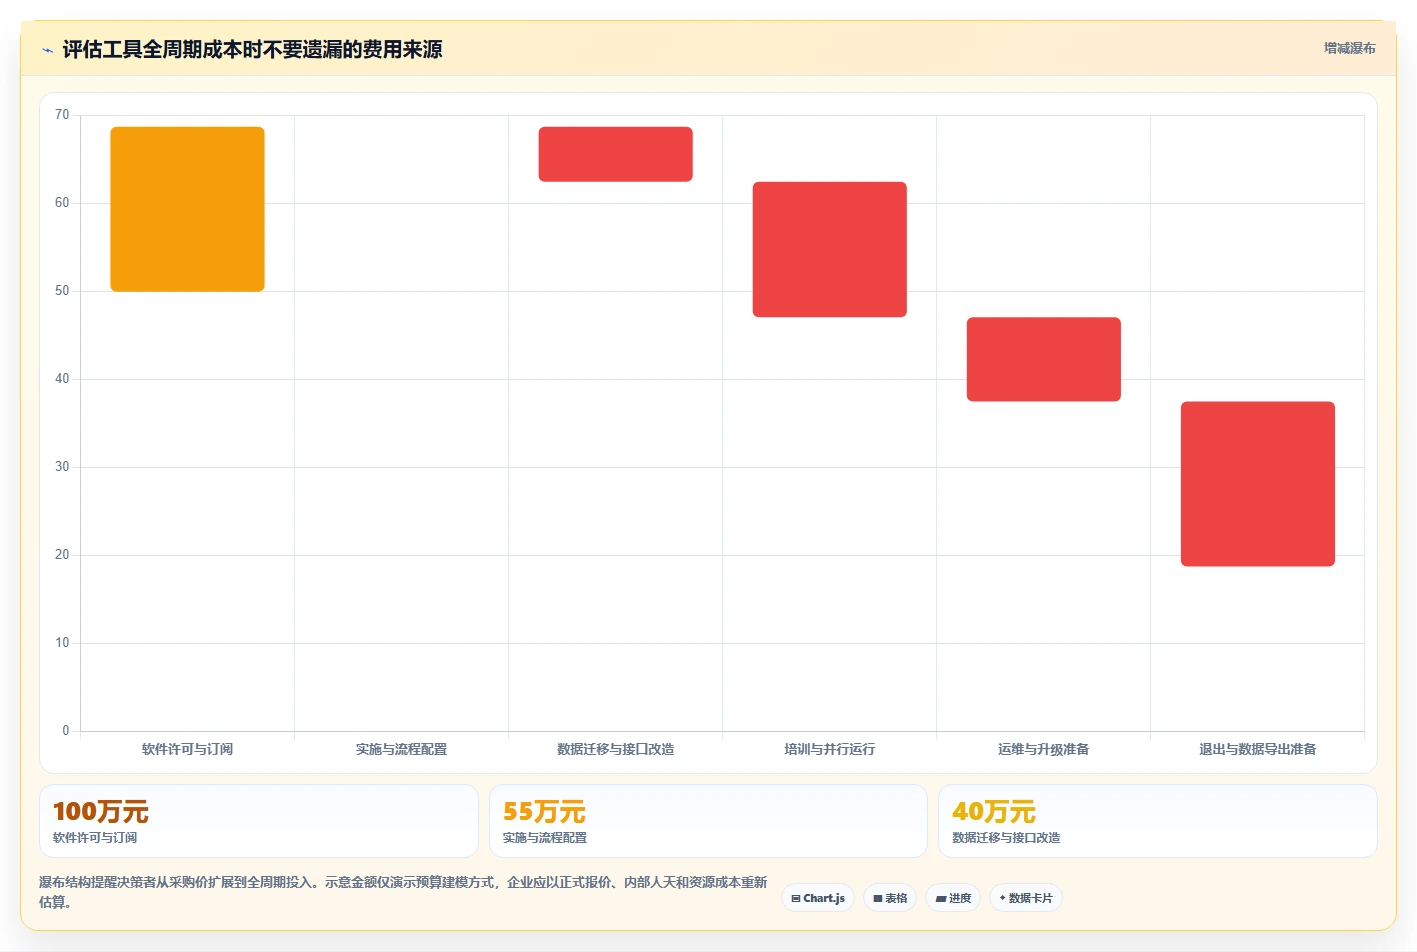Click the 培训与并行运行 x-axis label

coord(829,749)
